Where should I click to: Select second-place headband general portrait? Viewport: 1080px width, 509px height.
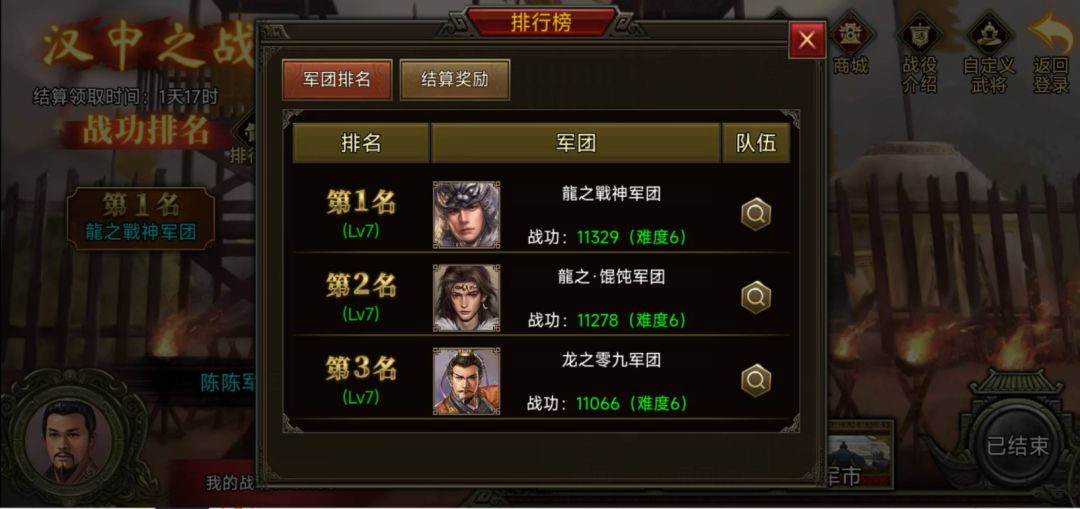pos(466,298)
